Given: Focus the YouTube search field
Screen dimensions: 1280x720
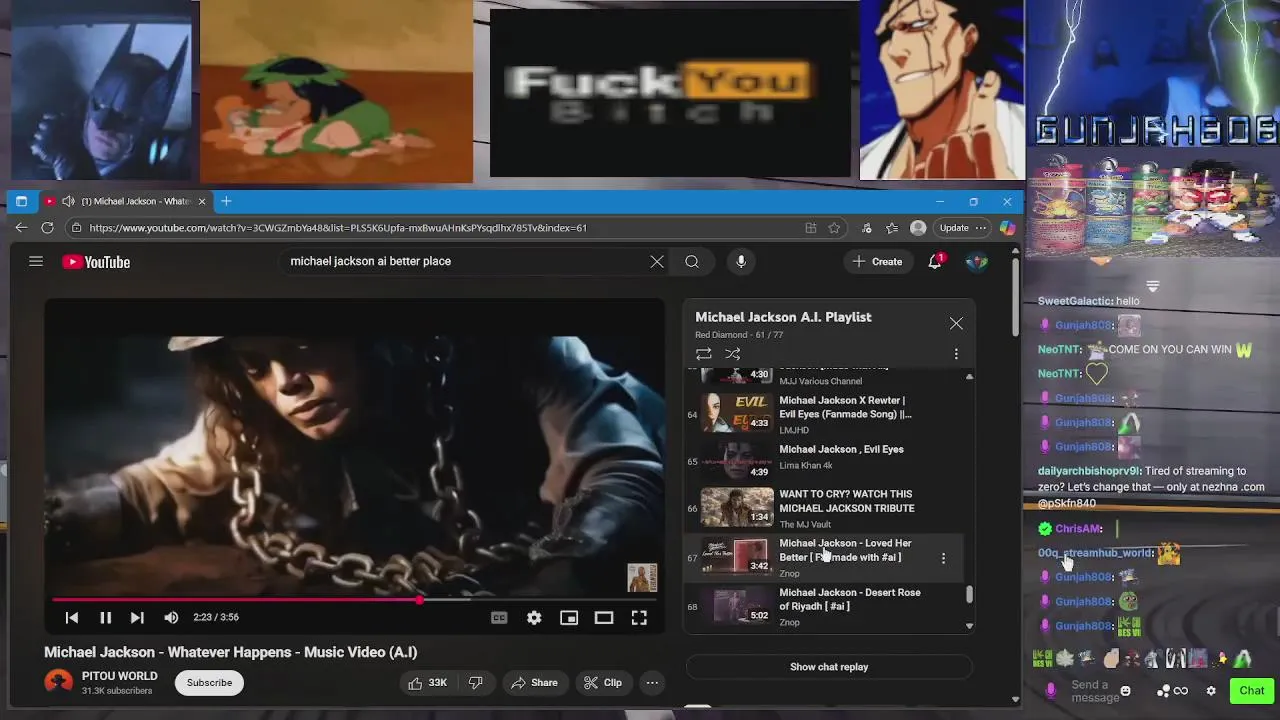Looking at the screenshot, I should coord(465,261).
